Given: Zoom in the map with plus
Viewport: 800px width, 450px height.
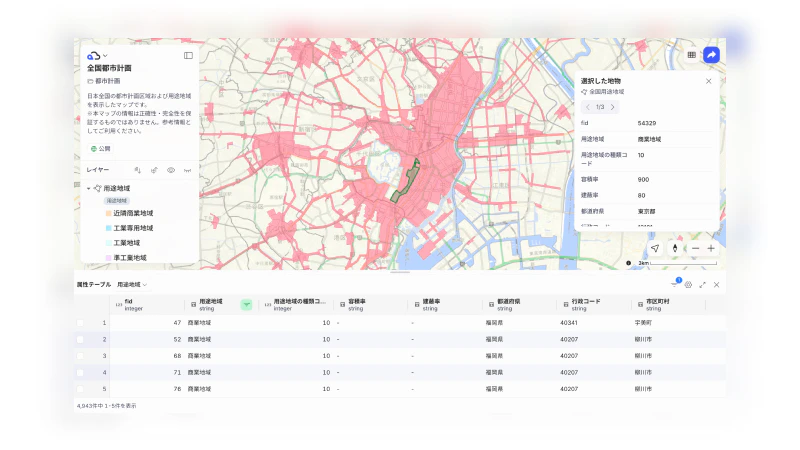Looking at the screenshot, I should pyautogui.click(x=711, y=248).
